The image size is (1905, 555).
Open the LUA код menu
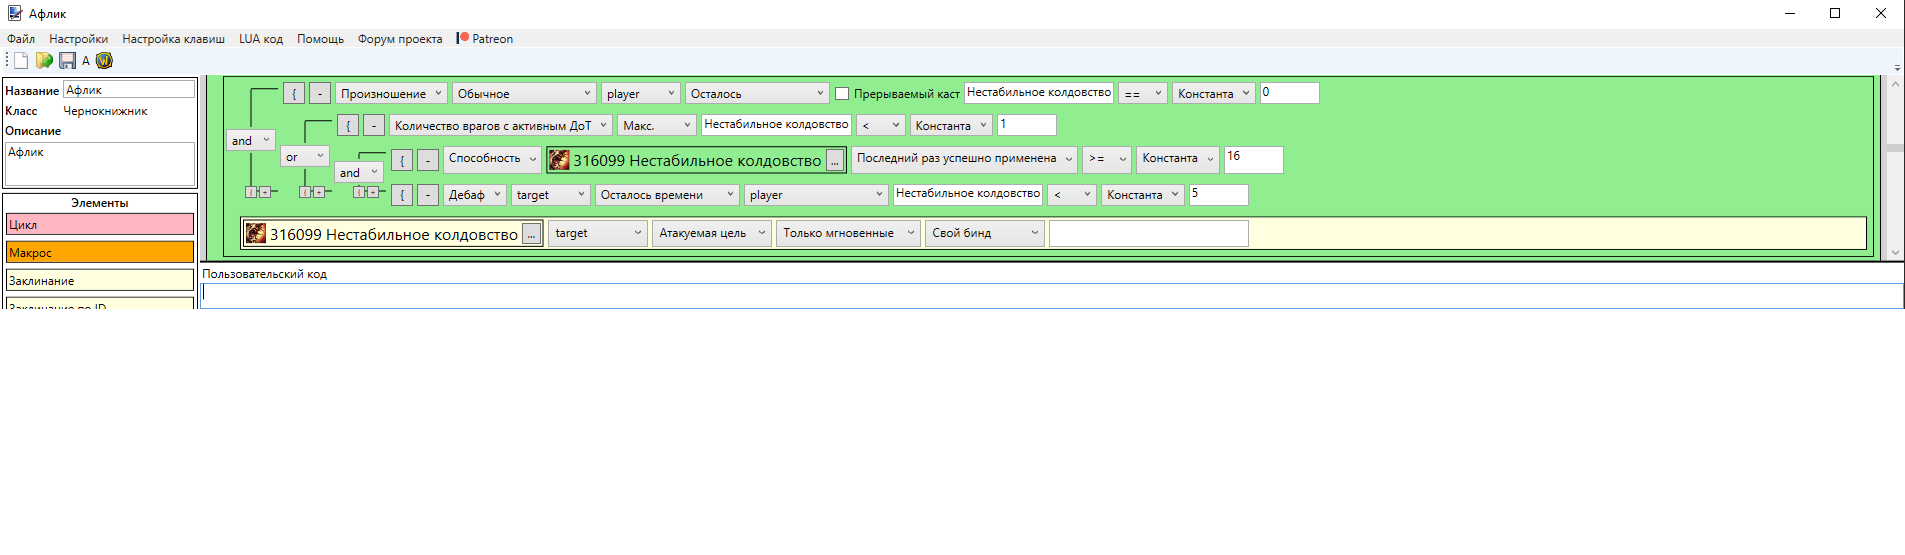(x=260, y=39)
